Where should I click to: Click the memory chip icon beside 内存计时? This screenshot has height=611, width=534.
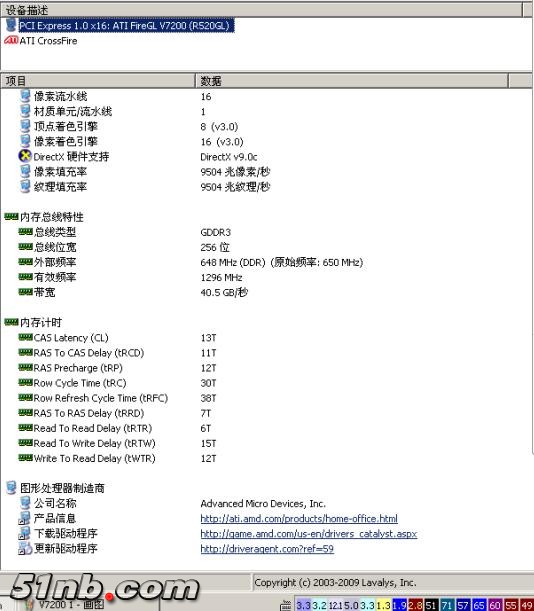pos(11,322)
